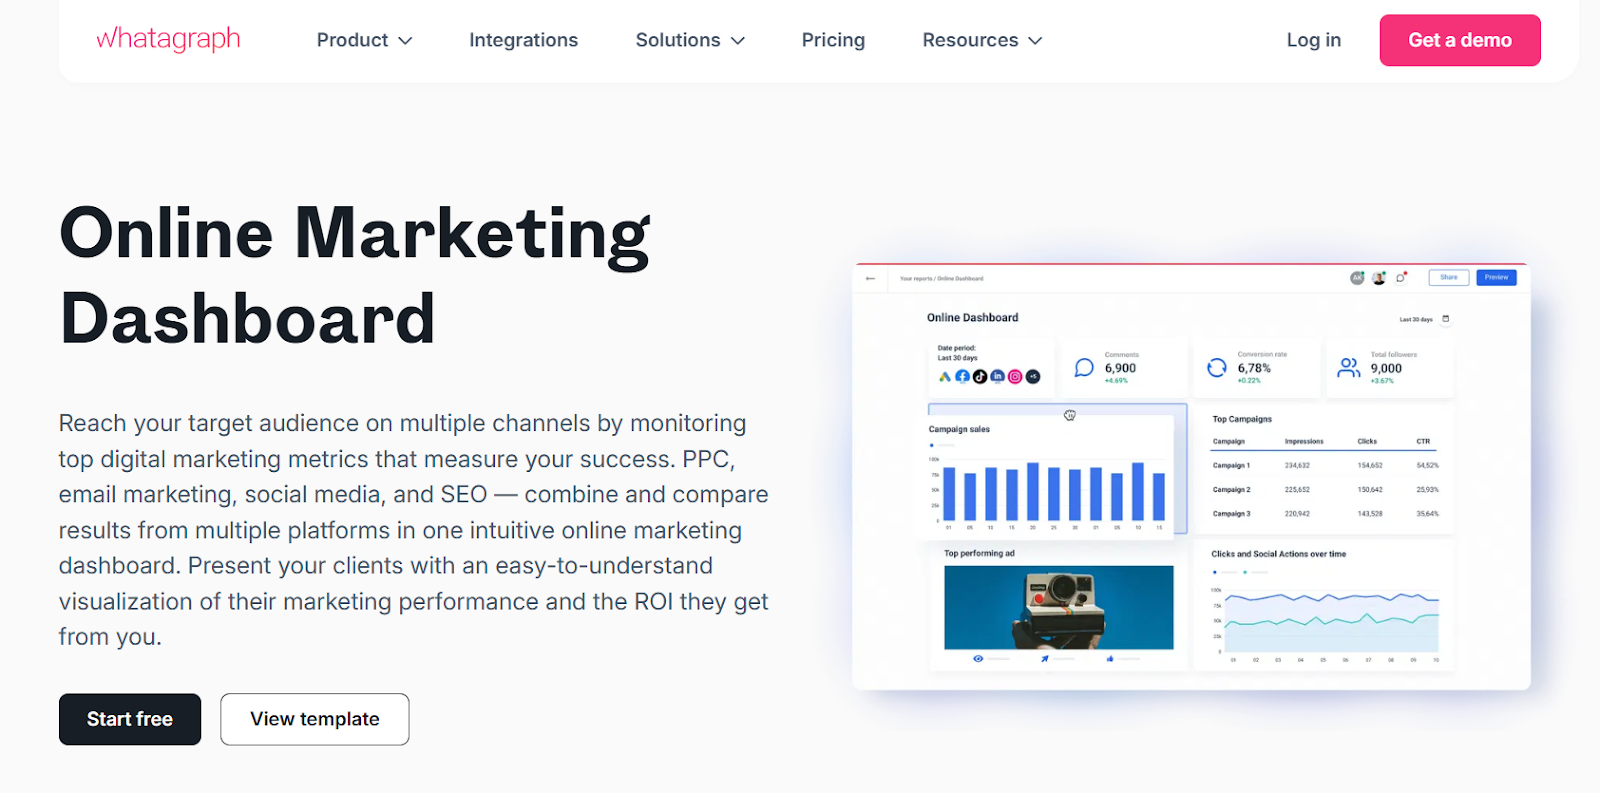Go to the Integrations page
Screen dimensions: 1600x793
coord(523,40)
